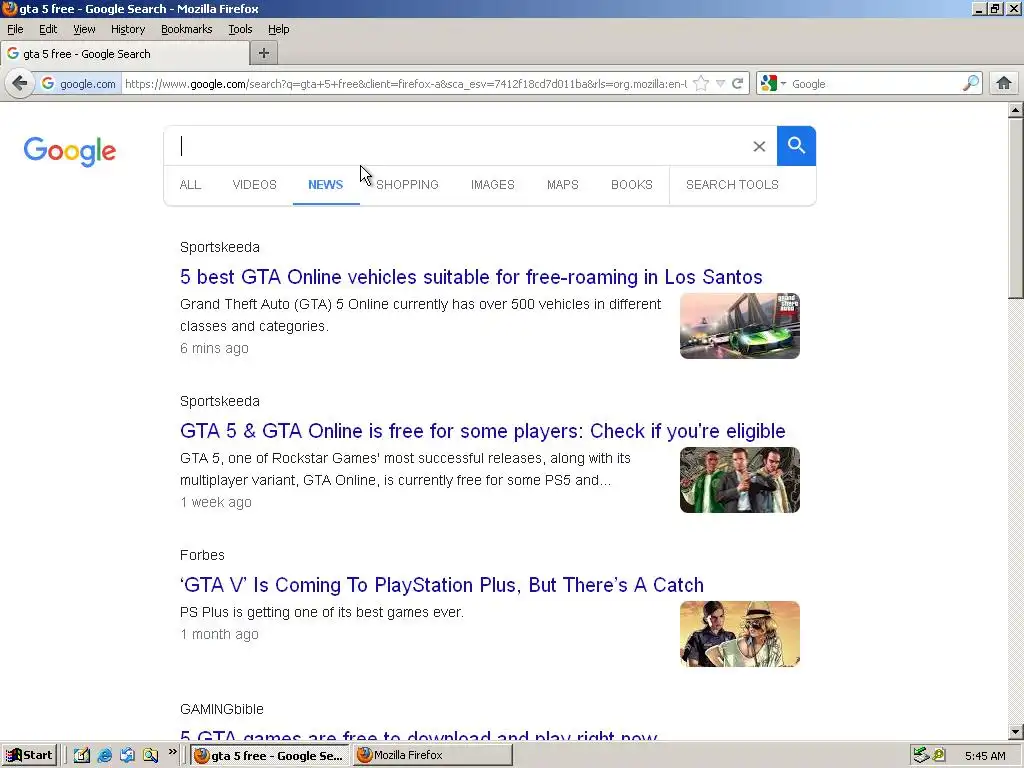Open the search engine selector dropdown
This screenshot has height=768, width=1024.
773,84
